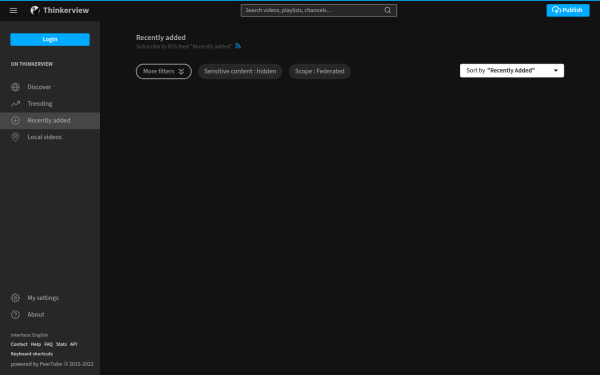600x375 pixels.
Task: Open the Contact footer link
Action: pyautogui.click(x=19, y=344)
